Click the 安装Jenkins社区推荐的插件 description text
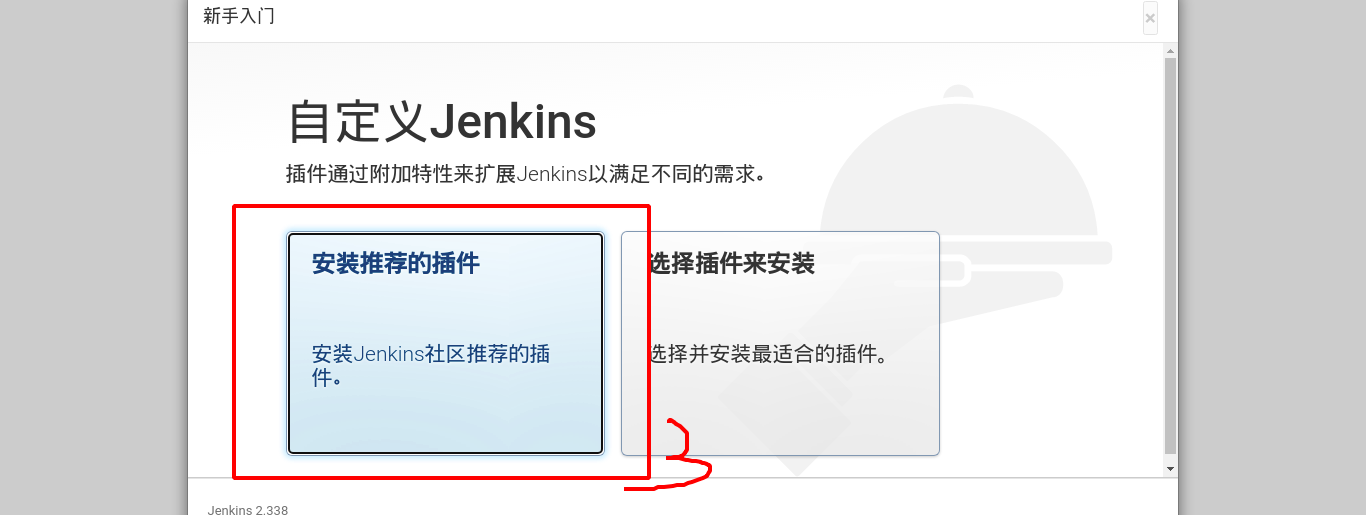This screenshot has height=515, width=1366. pyautogui.click(x=432, y=366)
